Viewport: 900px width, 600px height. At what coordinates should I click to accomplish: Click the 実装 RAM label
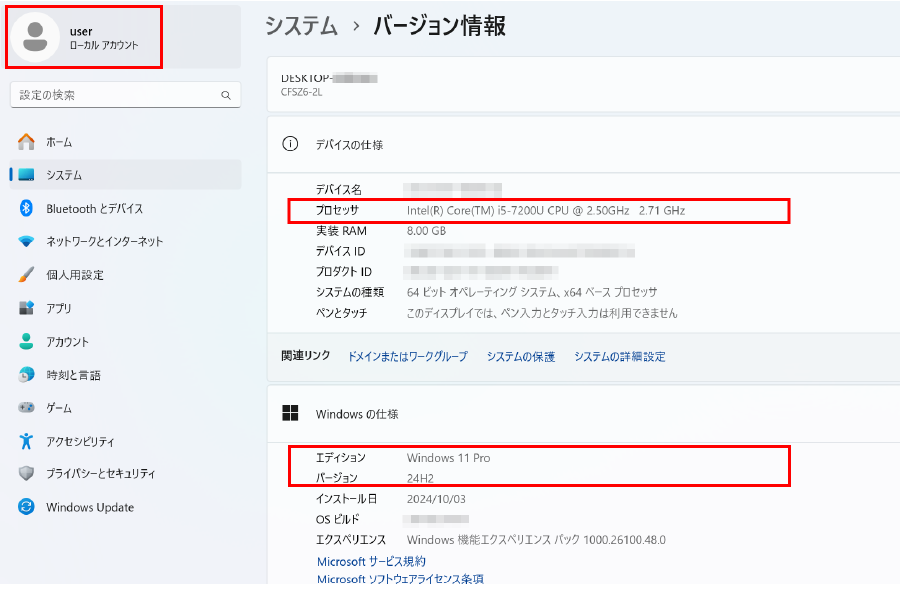click(x=341, y=231)
